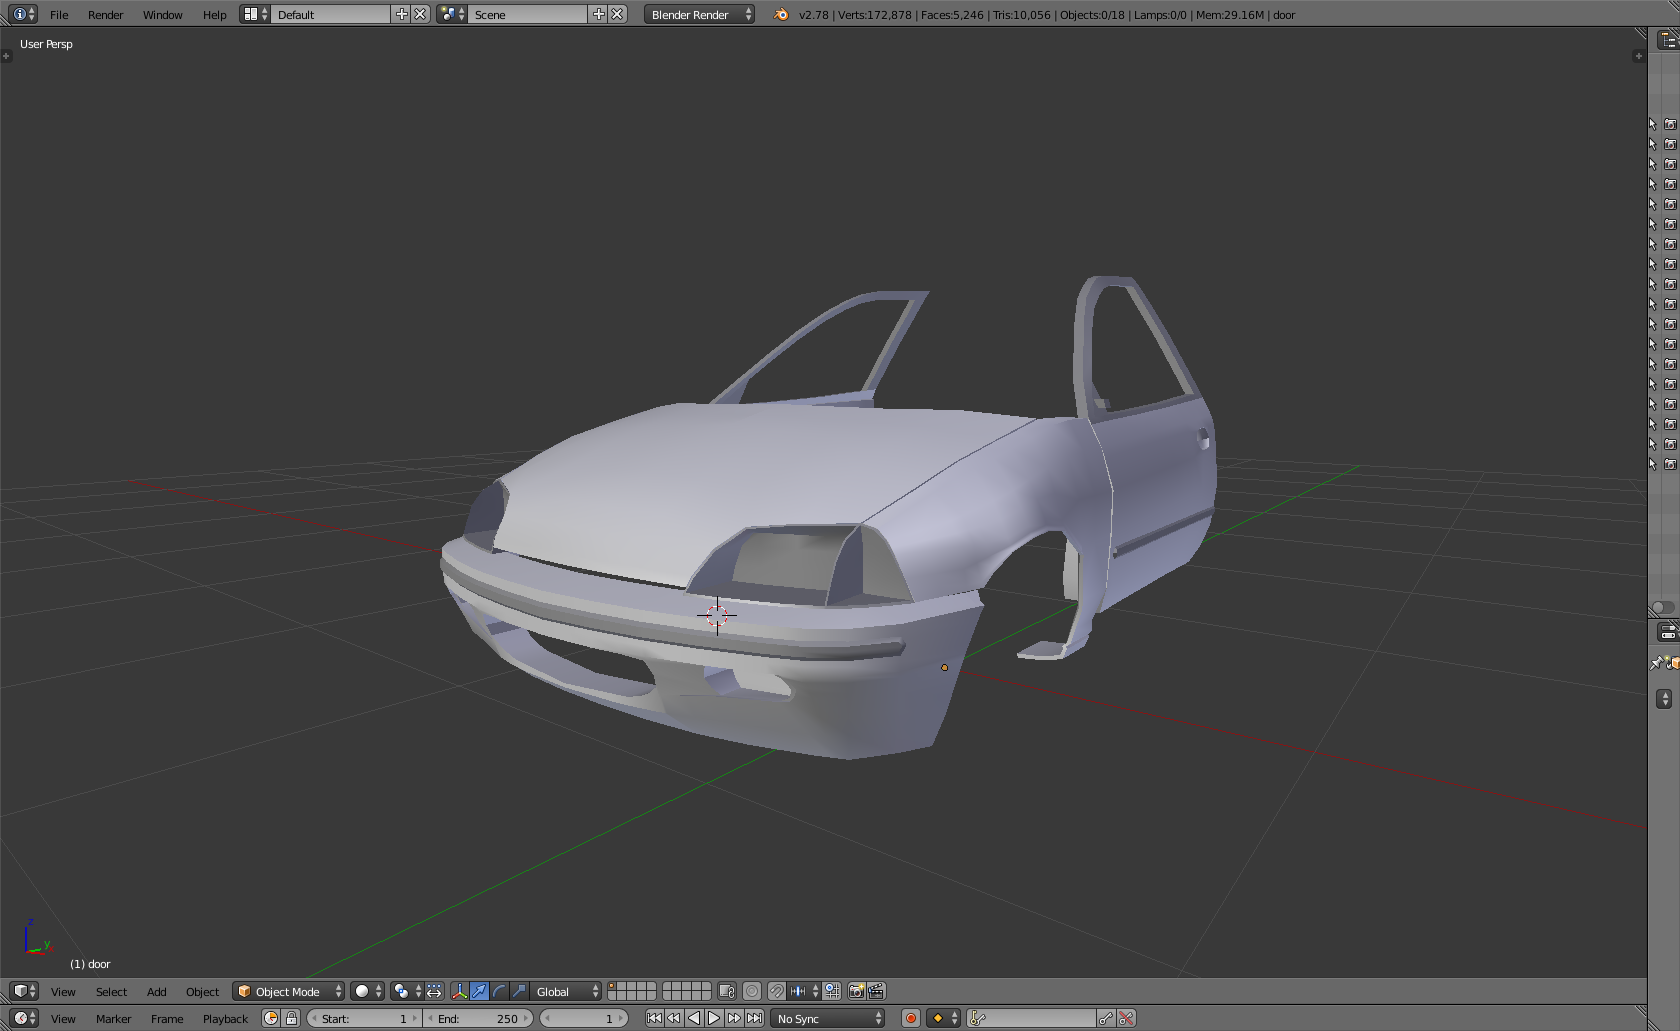Open the keying type diamond selector
The width and height of the screenshot is (1680, 1031).
pos(944,1018)
